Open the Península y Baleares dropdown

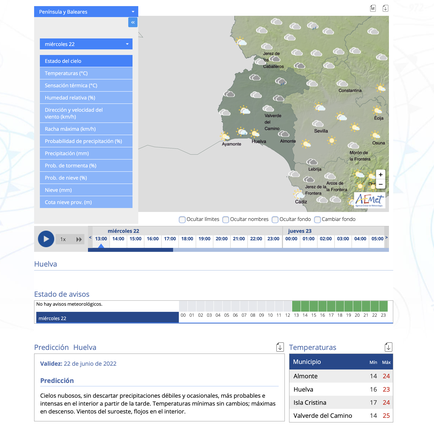[86, 12]
